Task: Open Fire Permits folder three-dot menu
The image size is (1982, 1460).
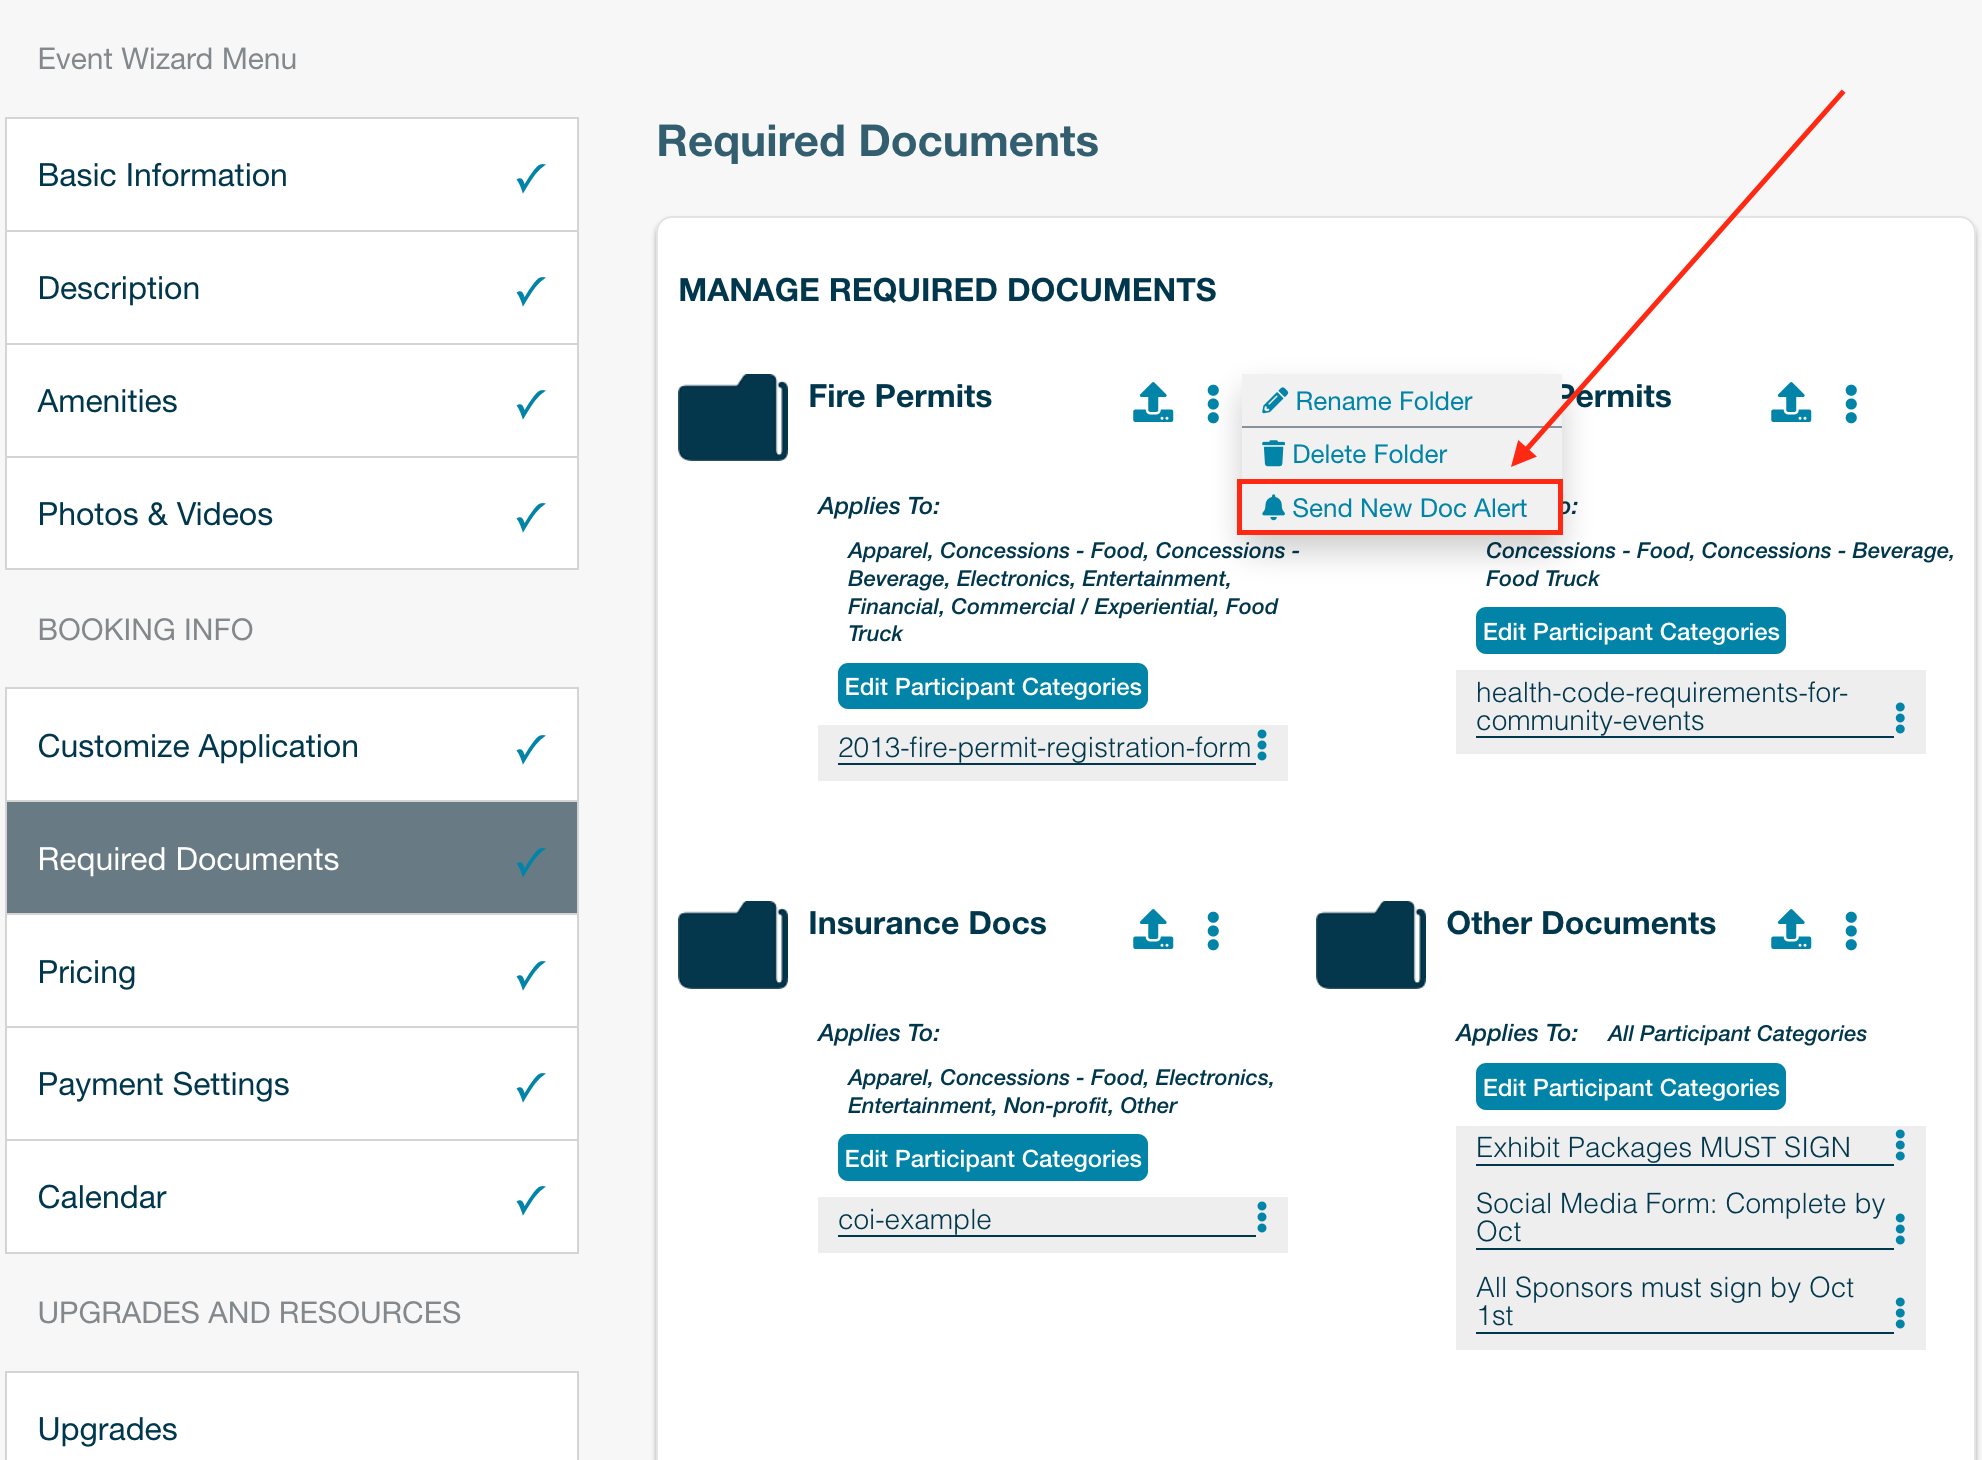Action: [x=1213, y=404]
